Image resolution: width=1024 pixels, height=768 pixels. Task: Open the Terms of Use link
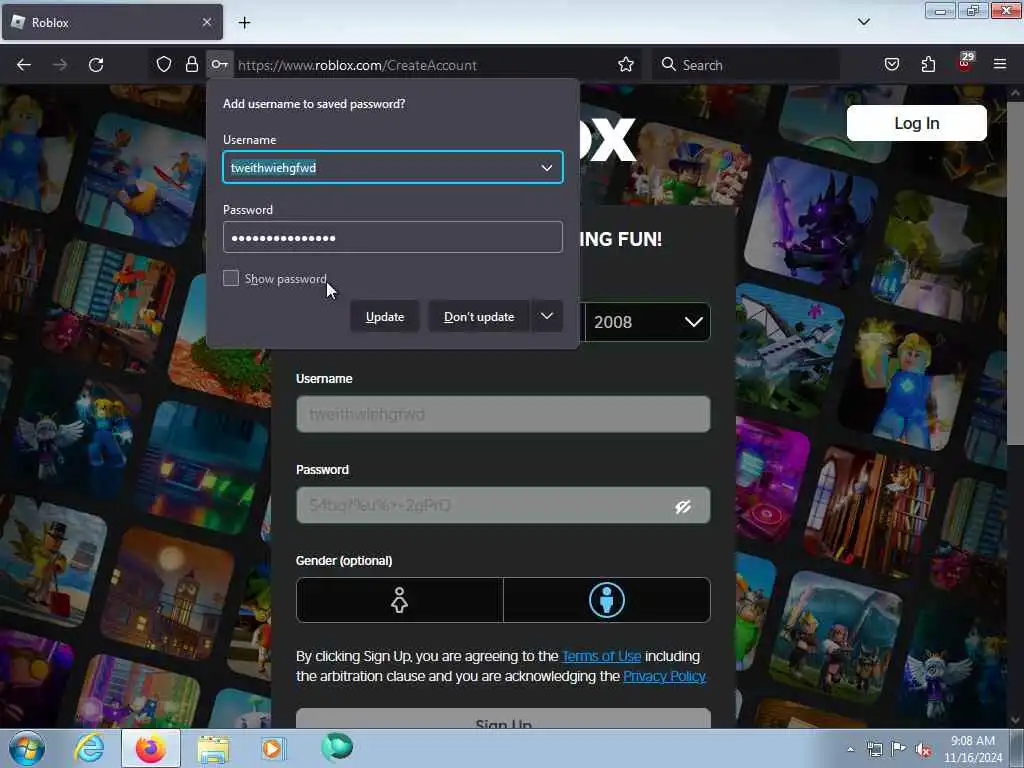click(601, 656)
